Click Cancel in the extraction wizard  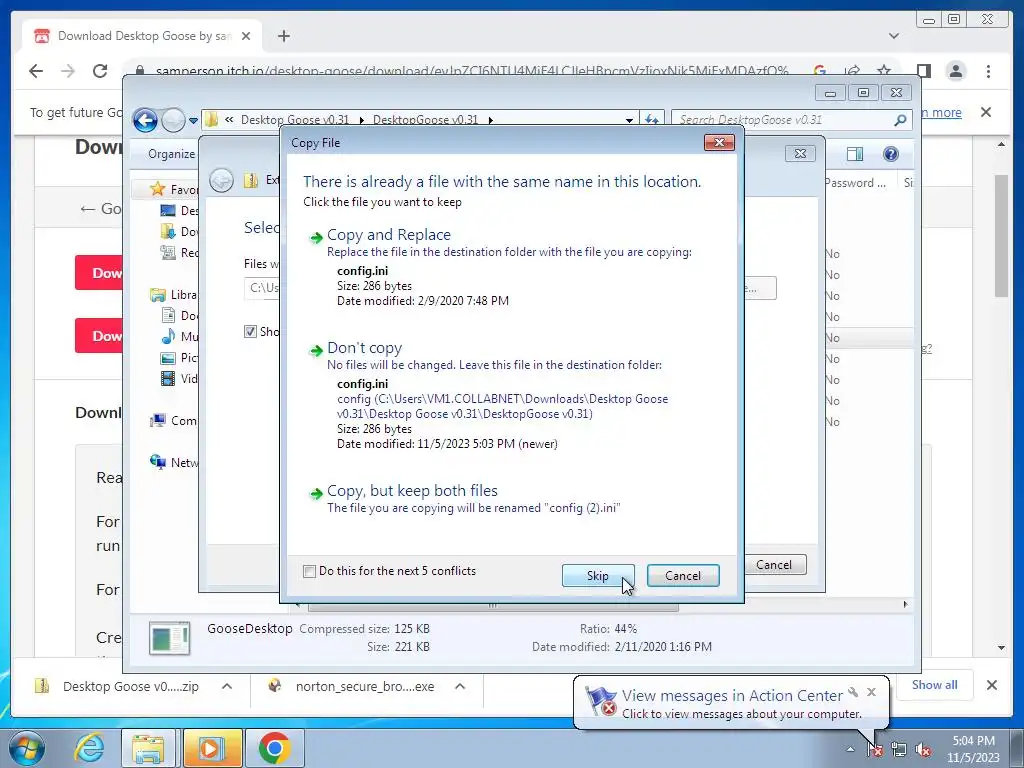click(774, 565)
